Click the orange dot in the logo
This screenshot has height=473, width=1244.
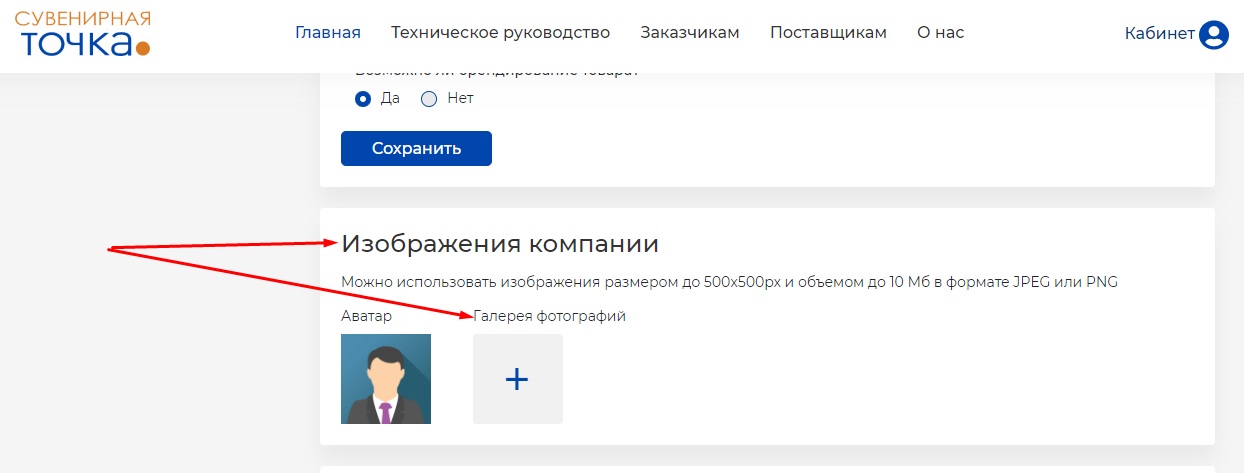[x=142, y=47]
